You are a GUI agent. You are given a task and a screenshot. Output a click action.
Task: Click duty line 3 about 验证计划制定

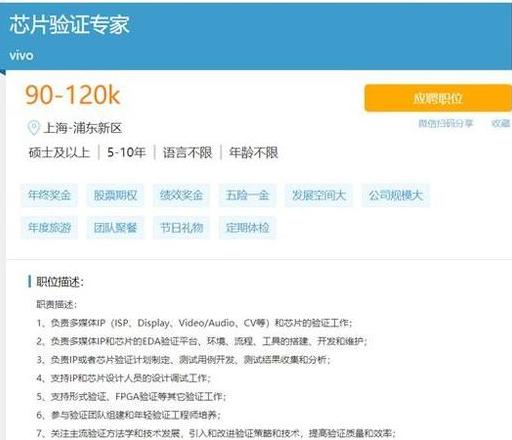pos(183,360)
